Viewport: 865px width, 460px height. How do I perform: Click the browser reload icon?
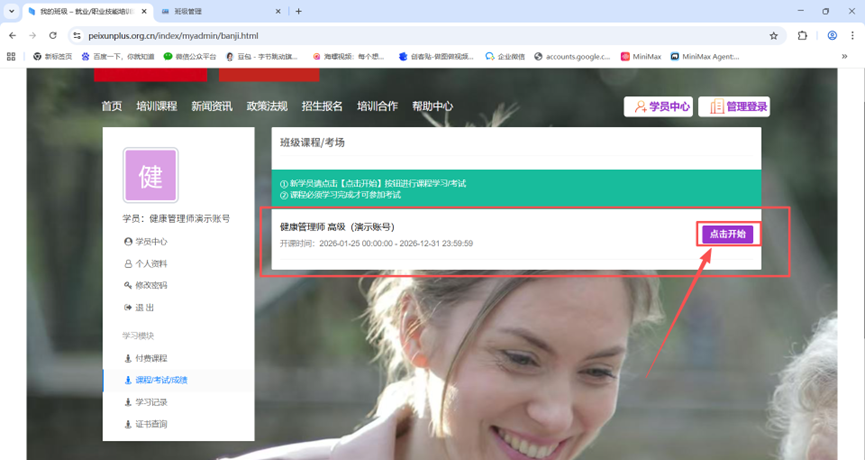pyautogui.click(x=53, y=35)
